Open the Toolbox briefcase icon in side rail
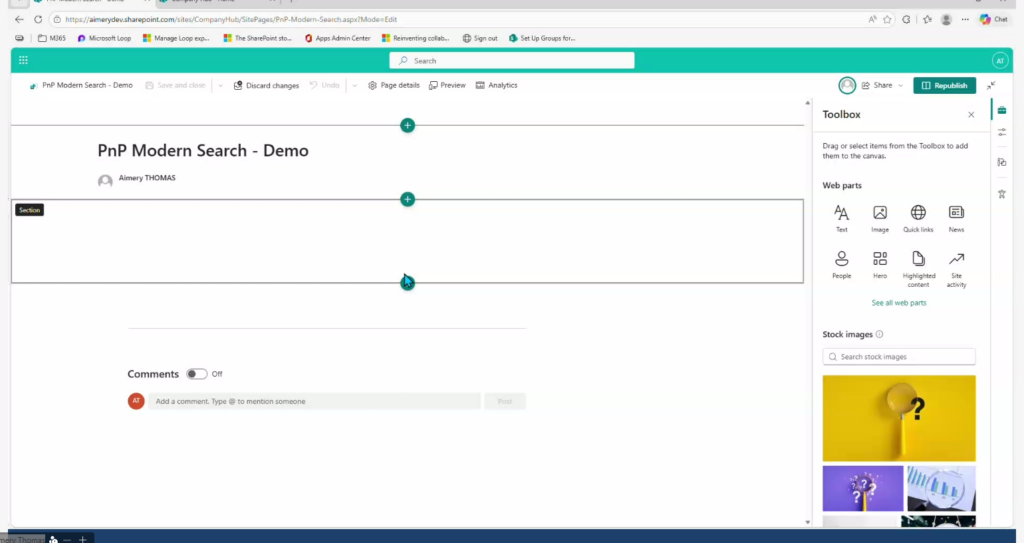This screenshot has width=1024, height=543. click(x=1002, y=110)
